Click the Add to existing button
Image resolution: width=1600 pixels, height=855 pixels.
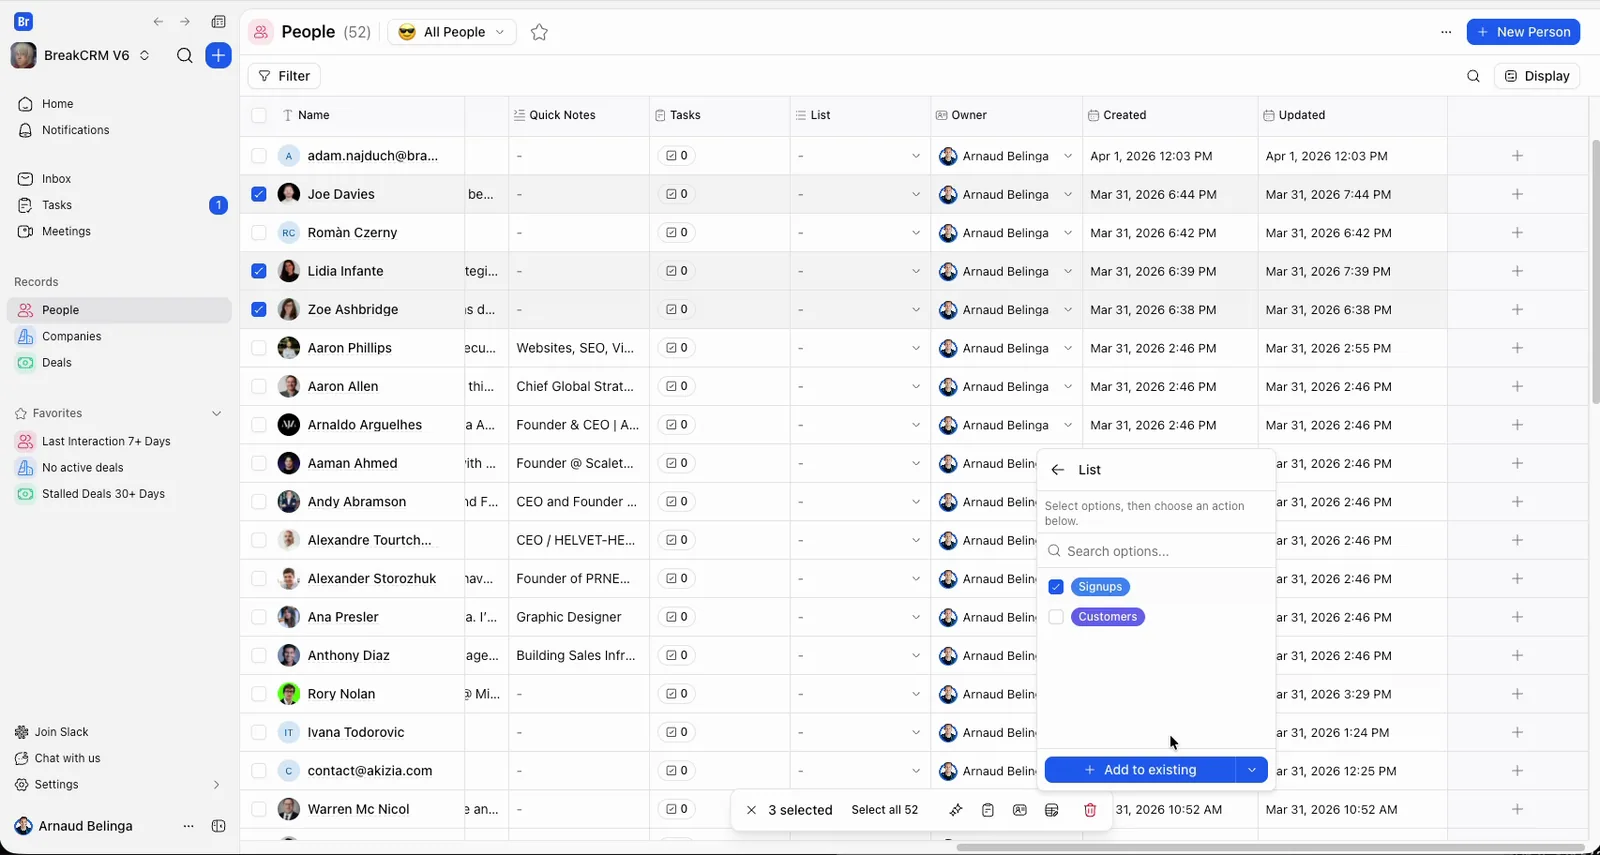(x=1140, y=770)
